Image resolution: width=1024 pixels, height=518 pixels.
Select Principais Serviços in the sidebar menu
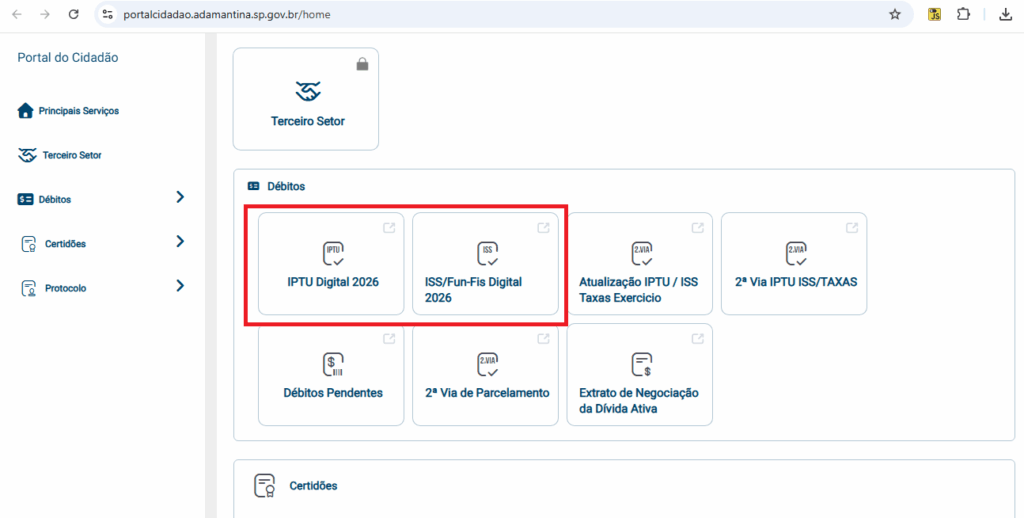pos(78,111)
